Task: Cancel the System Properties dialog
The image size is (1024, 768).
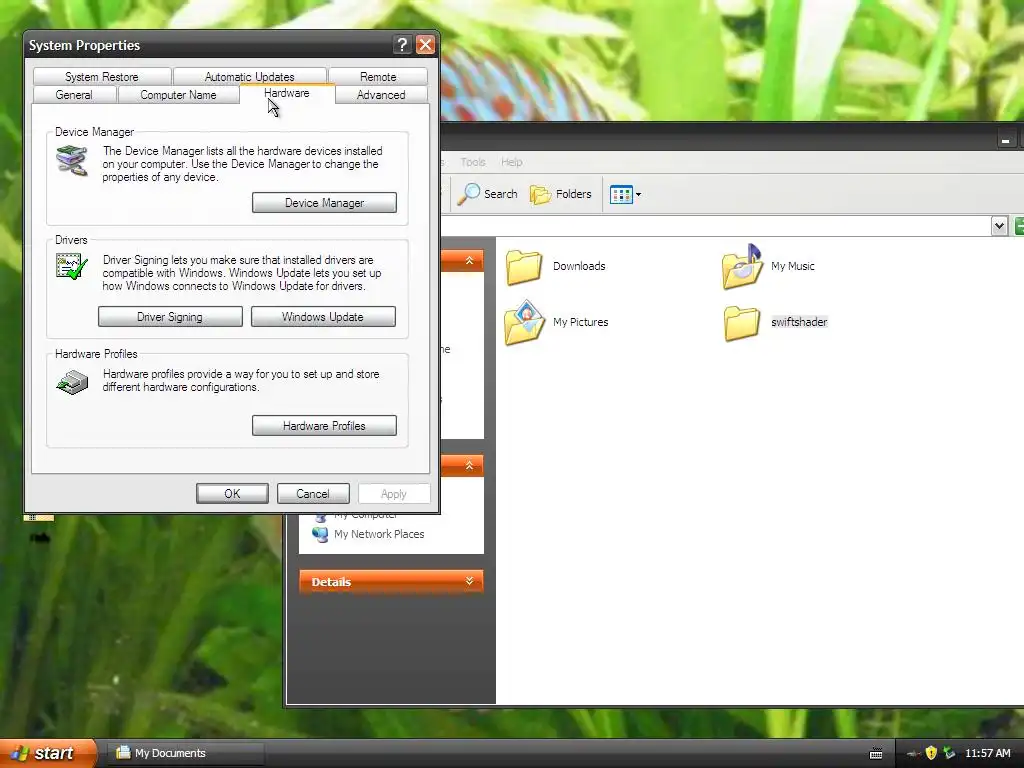Action: tap(313, 494)
